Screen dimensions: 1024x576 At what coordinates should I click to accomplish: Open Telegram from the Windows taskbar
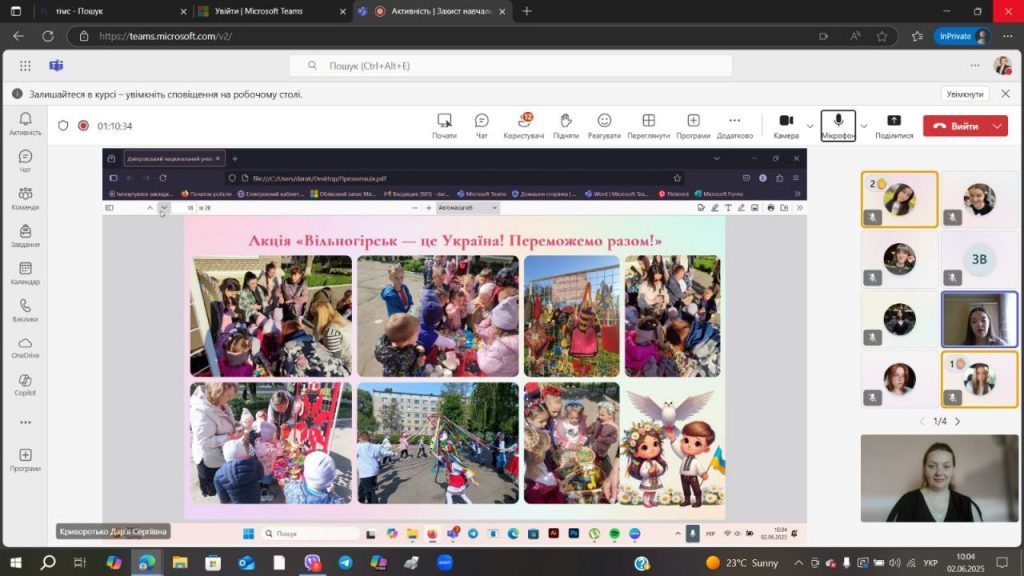(345, 563)
